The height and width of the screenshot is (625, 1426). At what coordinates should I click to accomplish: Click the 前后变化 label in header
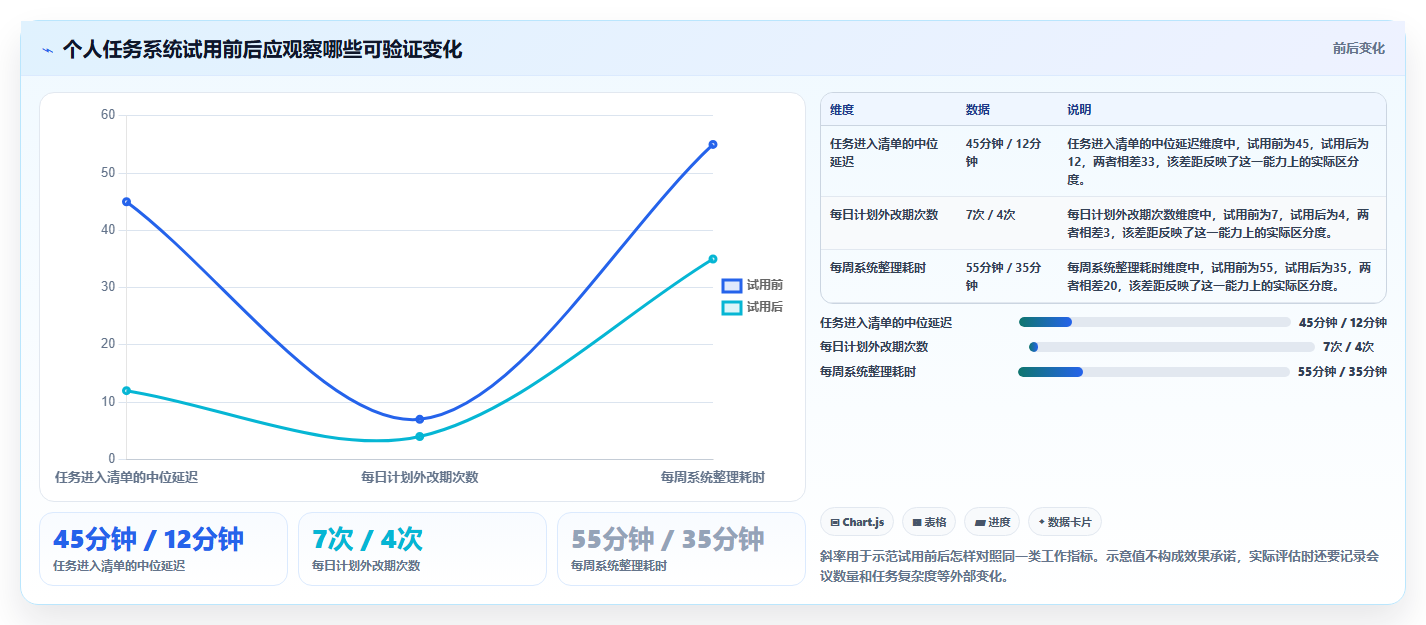(x=1358, y=48)
